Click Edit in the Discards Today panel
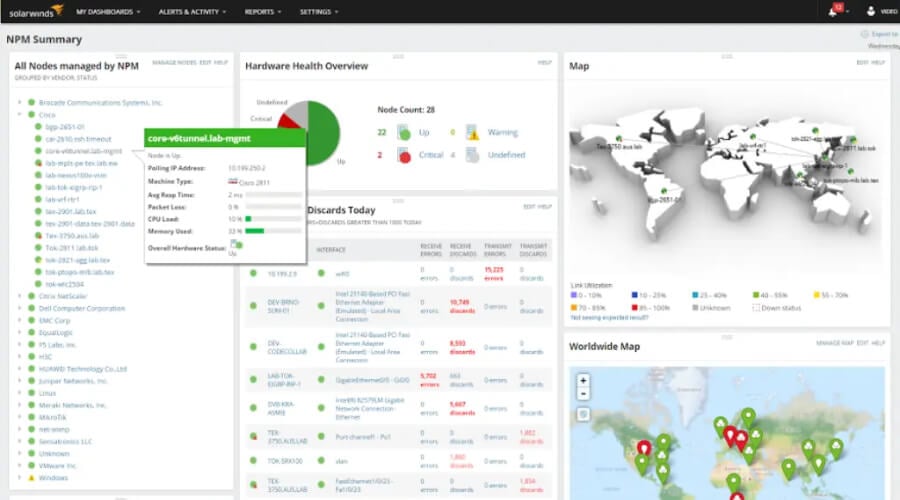 [529, 206]
